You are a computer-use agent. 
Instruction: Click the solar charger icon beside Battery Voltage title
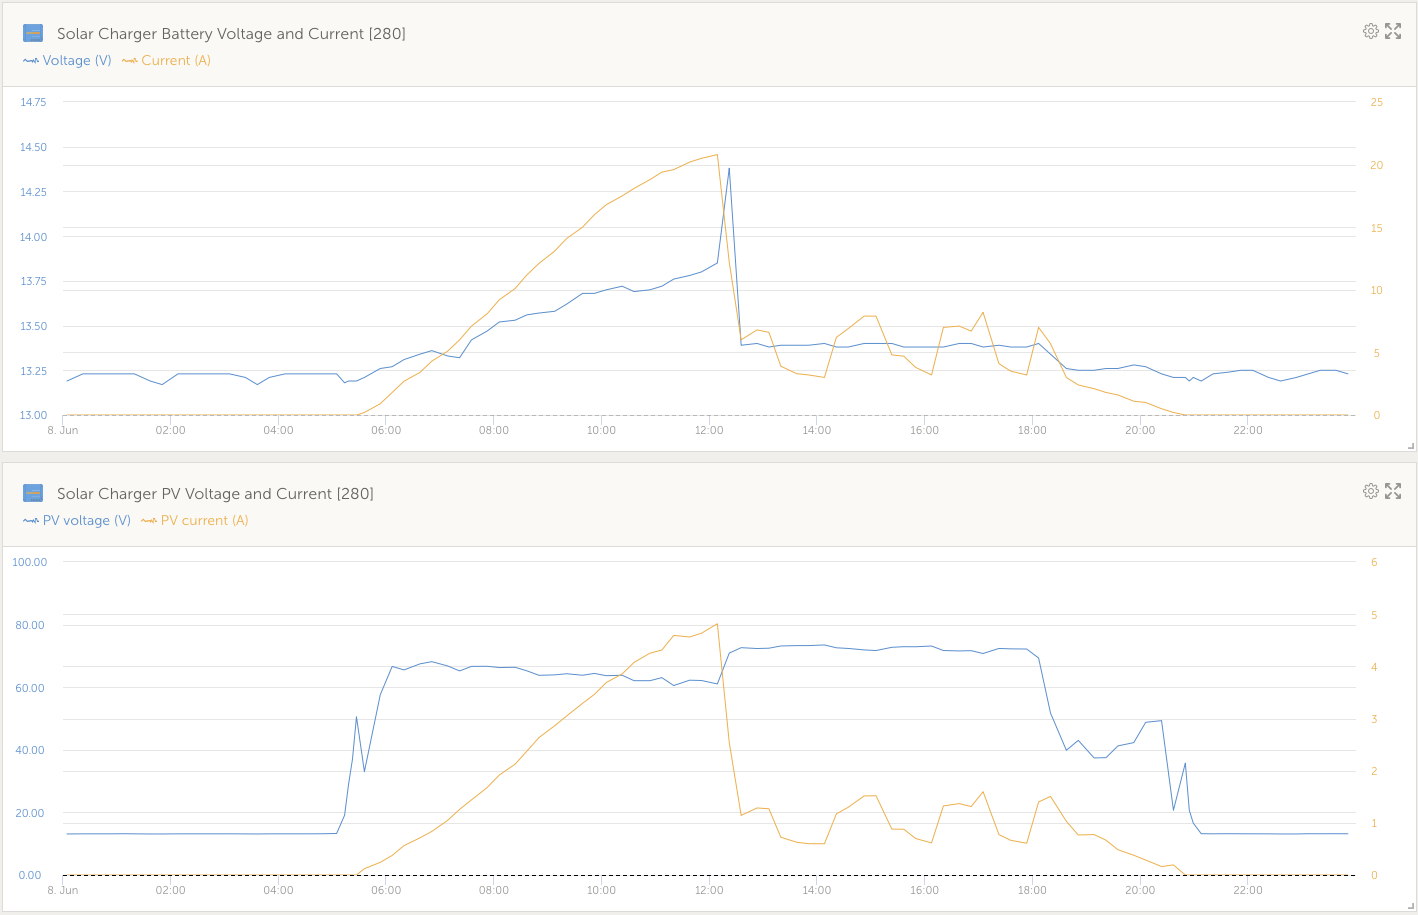pos(33,34)
